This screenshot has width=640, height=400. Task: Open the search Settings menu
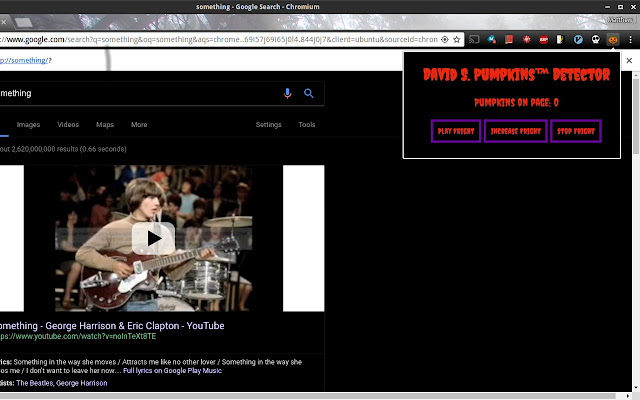tap(269, 124)
